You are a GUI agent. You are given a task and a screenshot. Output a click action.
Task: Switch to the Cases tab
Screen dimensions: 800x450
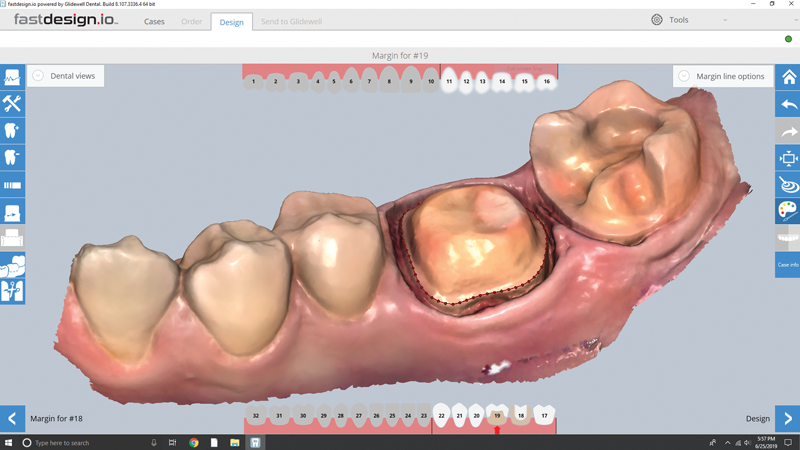point(154,21)
